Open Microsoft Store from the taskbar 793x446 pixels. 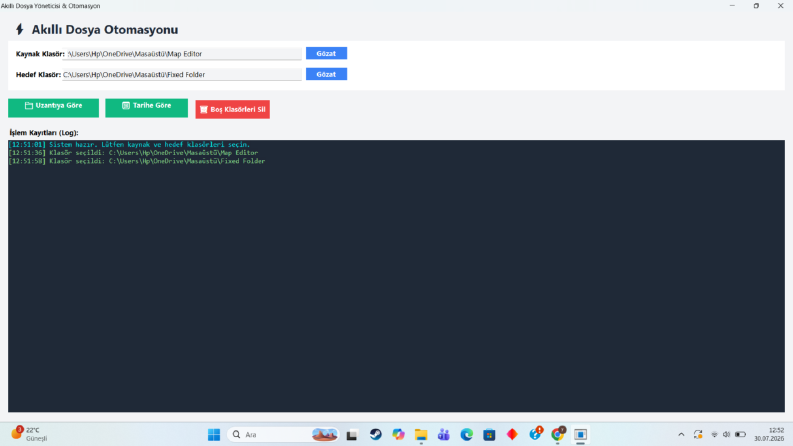[489, 434]
